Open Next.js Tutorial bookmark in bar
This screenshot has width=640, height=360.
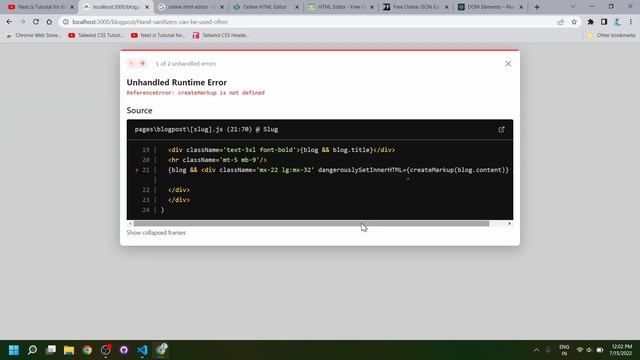point(158,36)
